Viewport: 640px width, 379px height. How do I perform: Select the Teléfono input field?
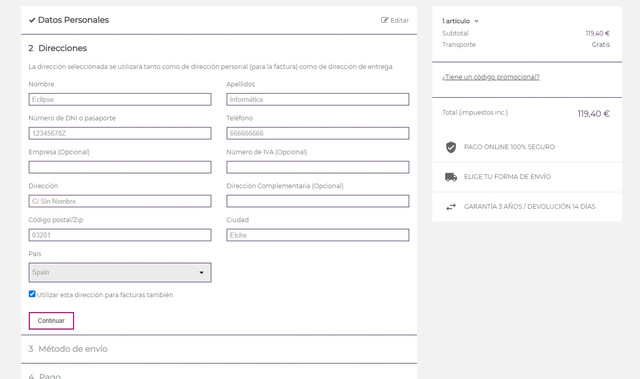pos(318,133)
